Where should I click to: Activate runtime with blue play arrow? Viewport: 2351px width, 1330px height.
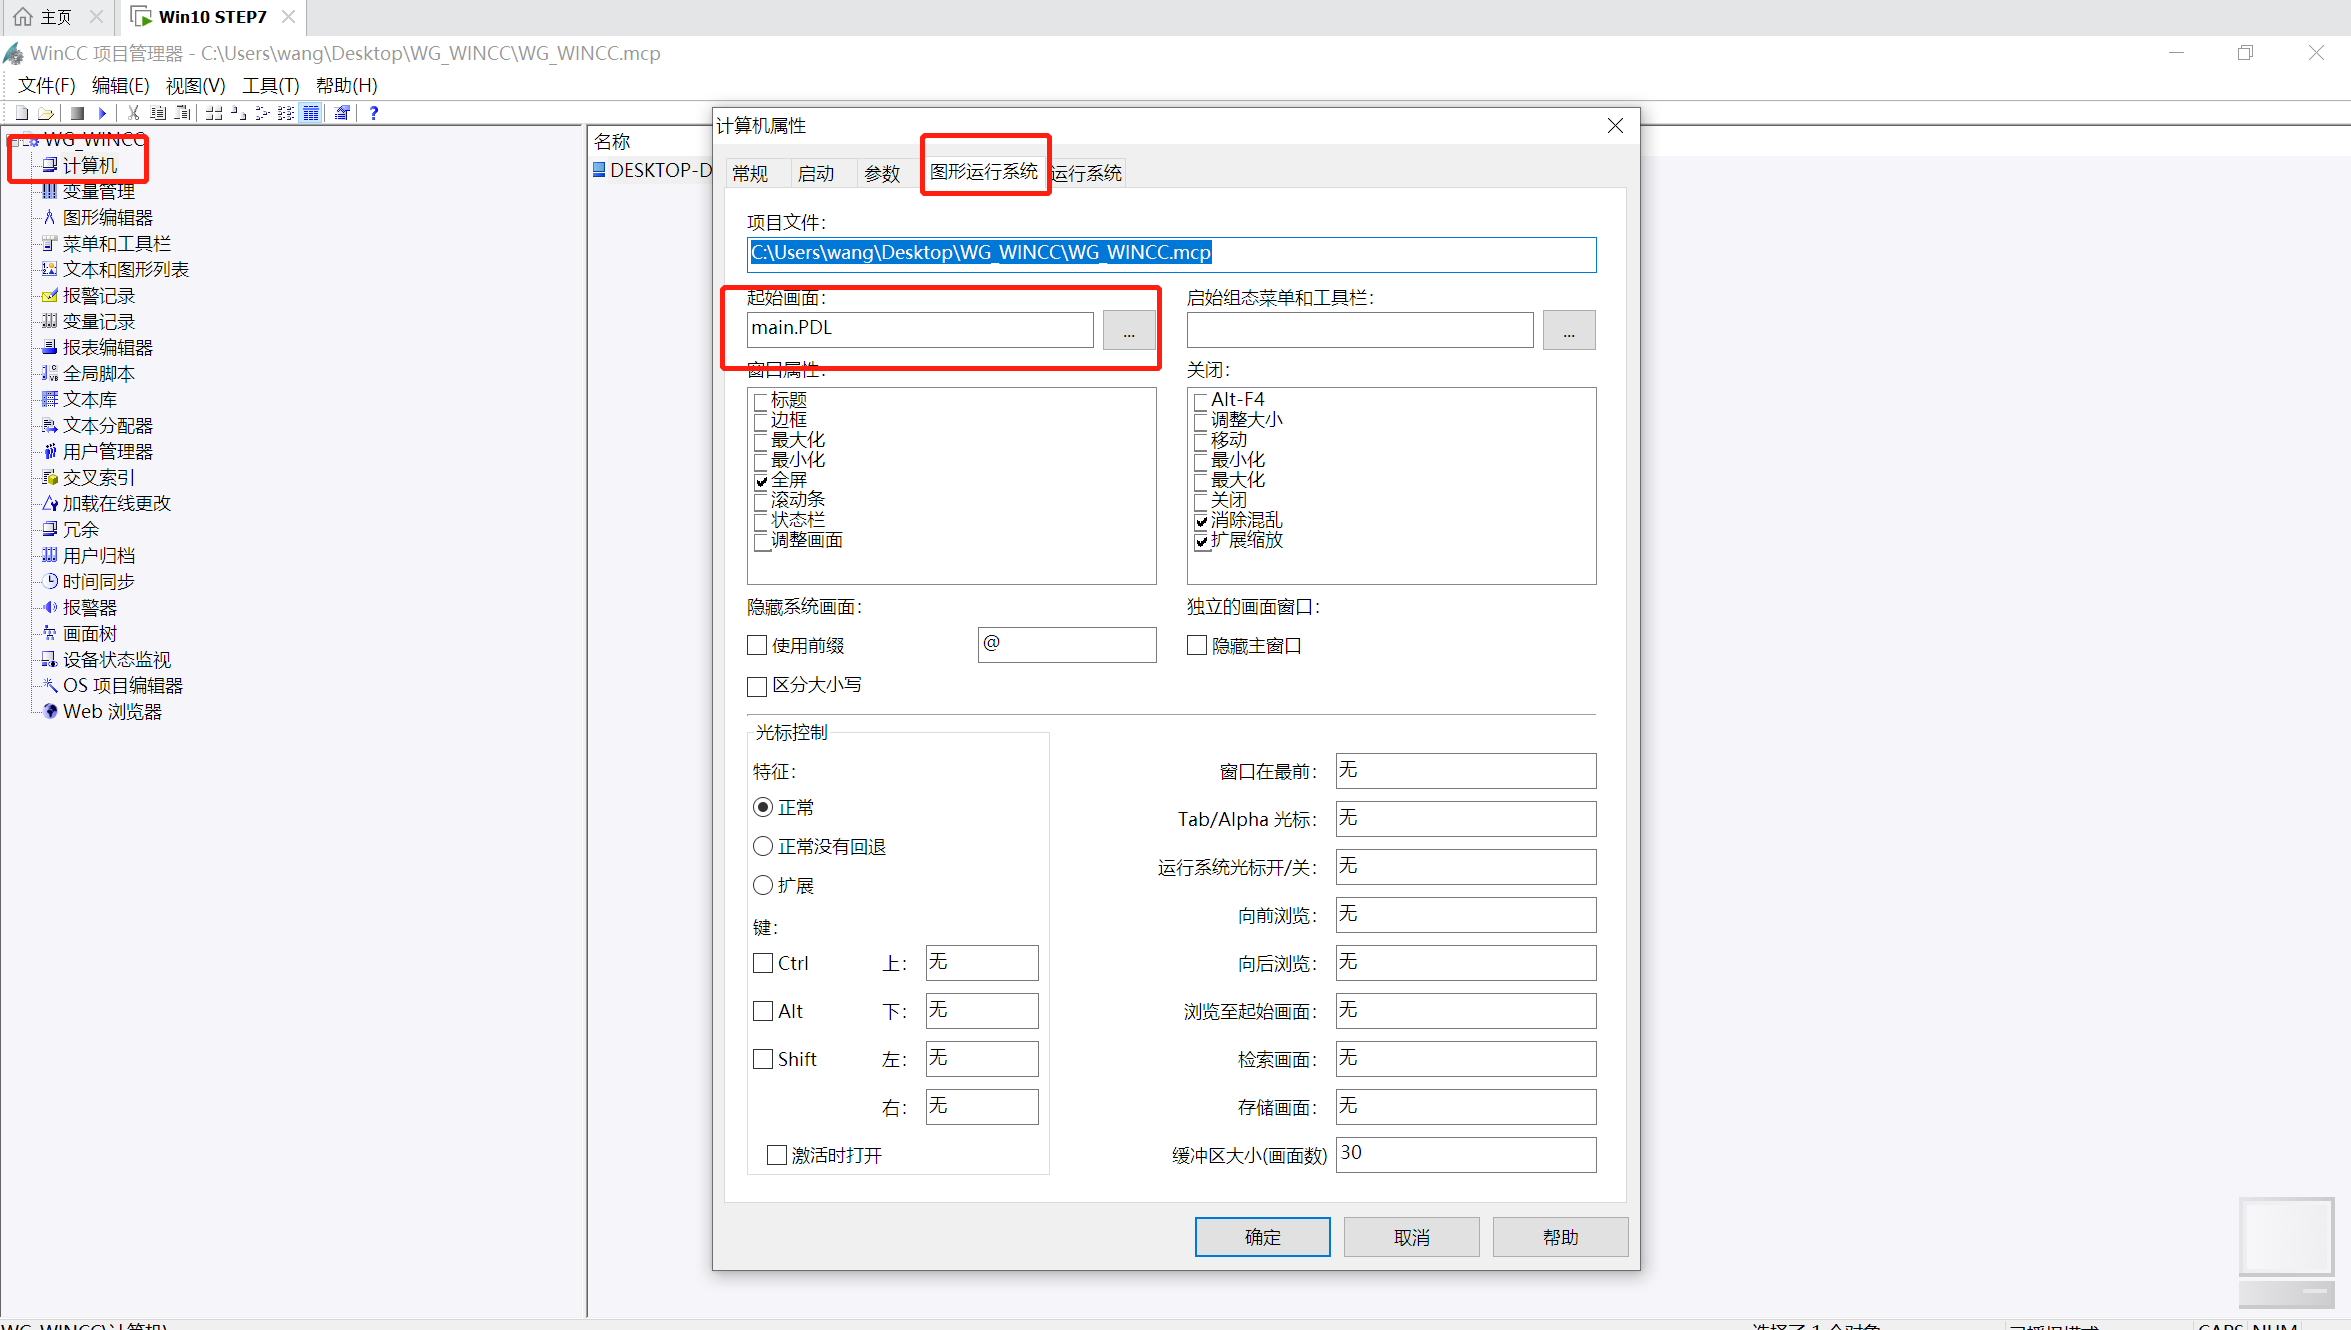(102, 113)
